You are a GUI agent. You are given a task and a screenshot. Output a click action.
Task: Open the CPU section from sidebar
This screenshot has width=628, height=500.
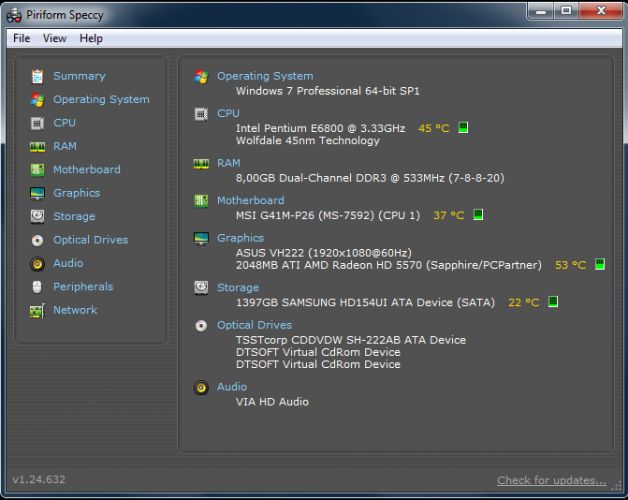coord(64,123)
